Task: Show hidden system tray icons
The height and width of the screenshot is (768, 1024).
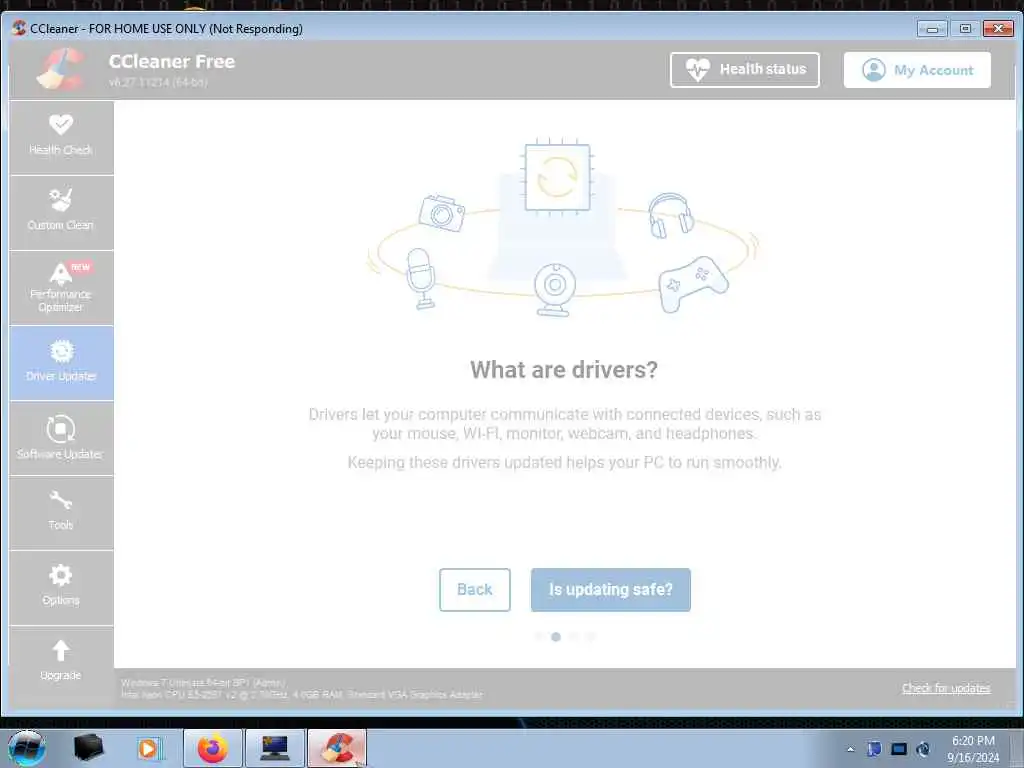Action: pyautogui.click(x=850, y=749)
